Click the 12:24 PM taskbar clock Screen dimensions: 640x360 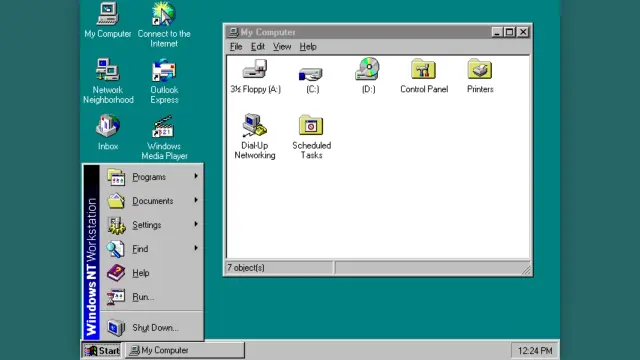point(535,351)
